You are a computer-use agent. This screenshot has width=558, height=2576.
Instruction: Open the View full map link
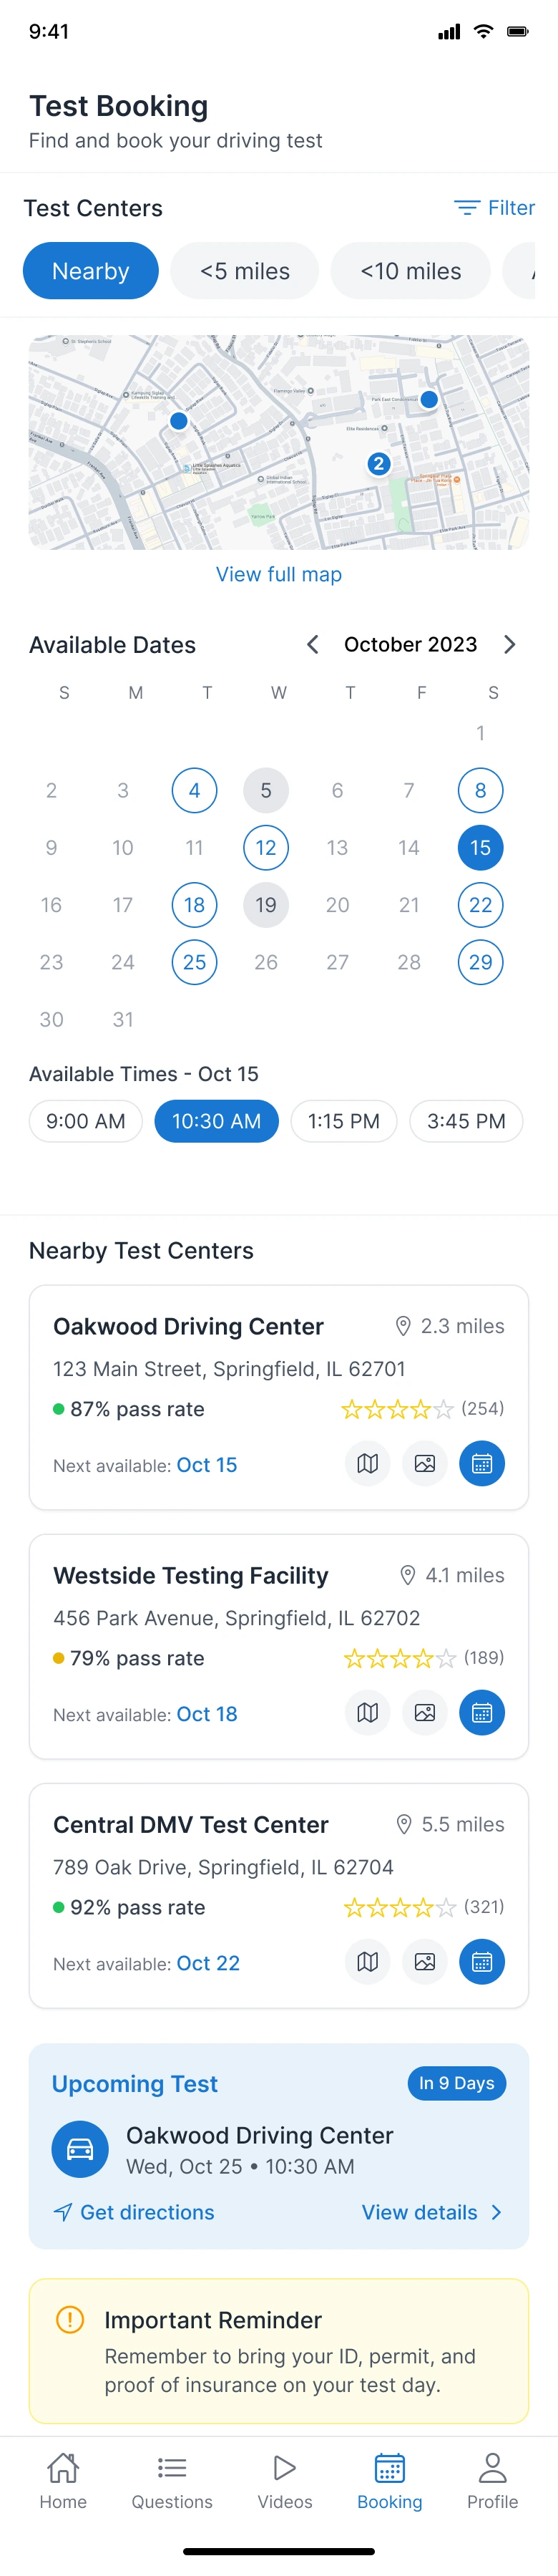[x=279, y=574]
